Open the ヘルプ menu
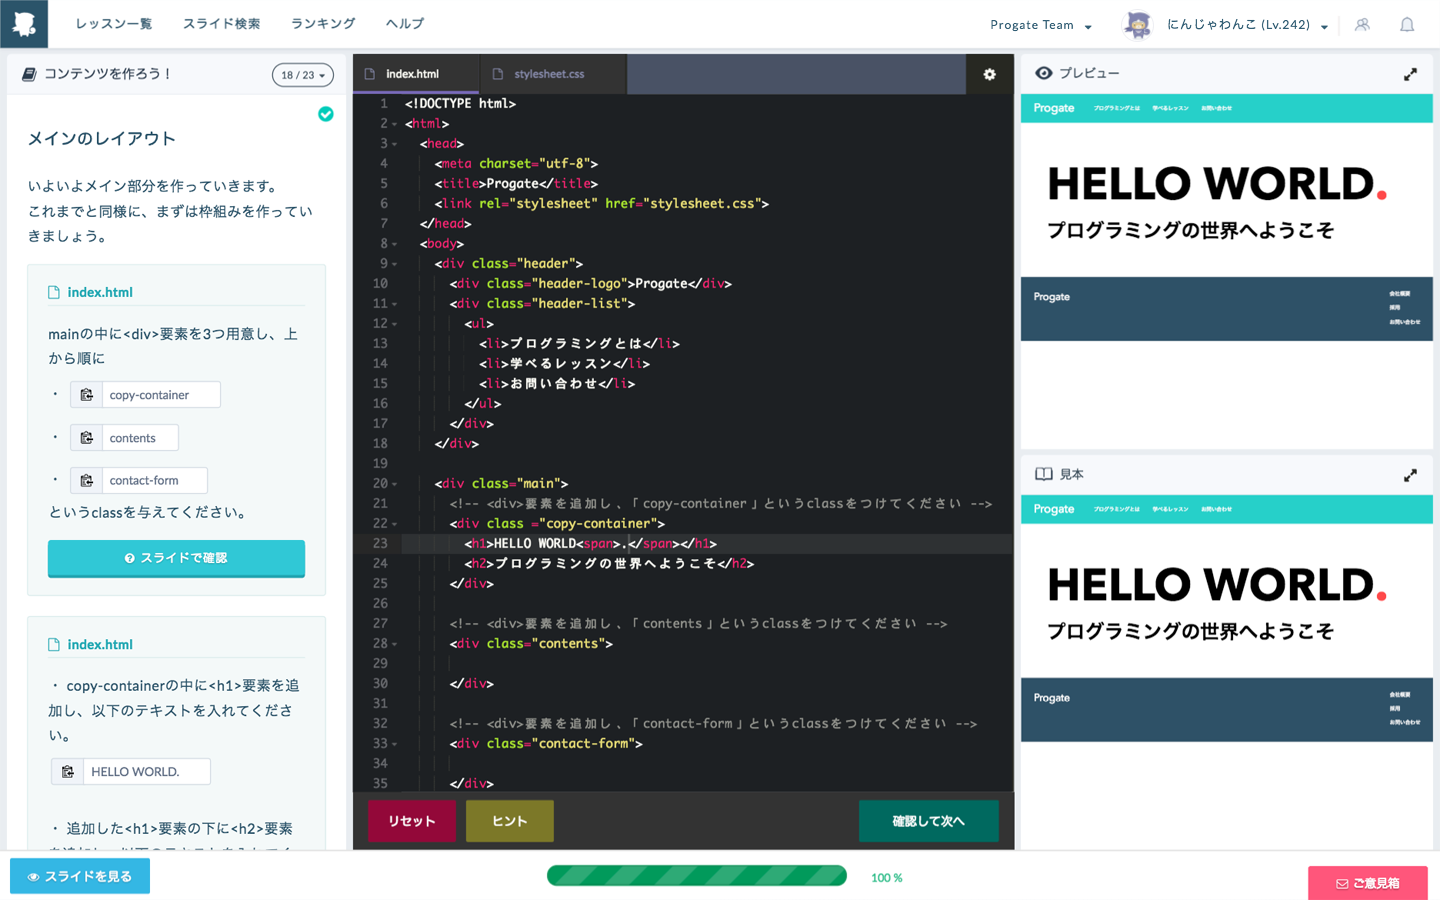Screen dimensions: 1440x900 405,24
